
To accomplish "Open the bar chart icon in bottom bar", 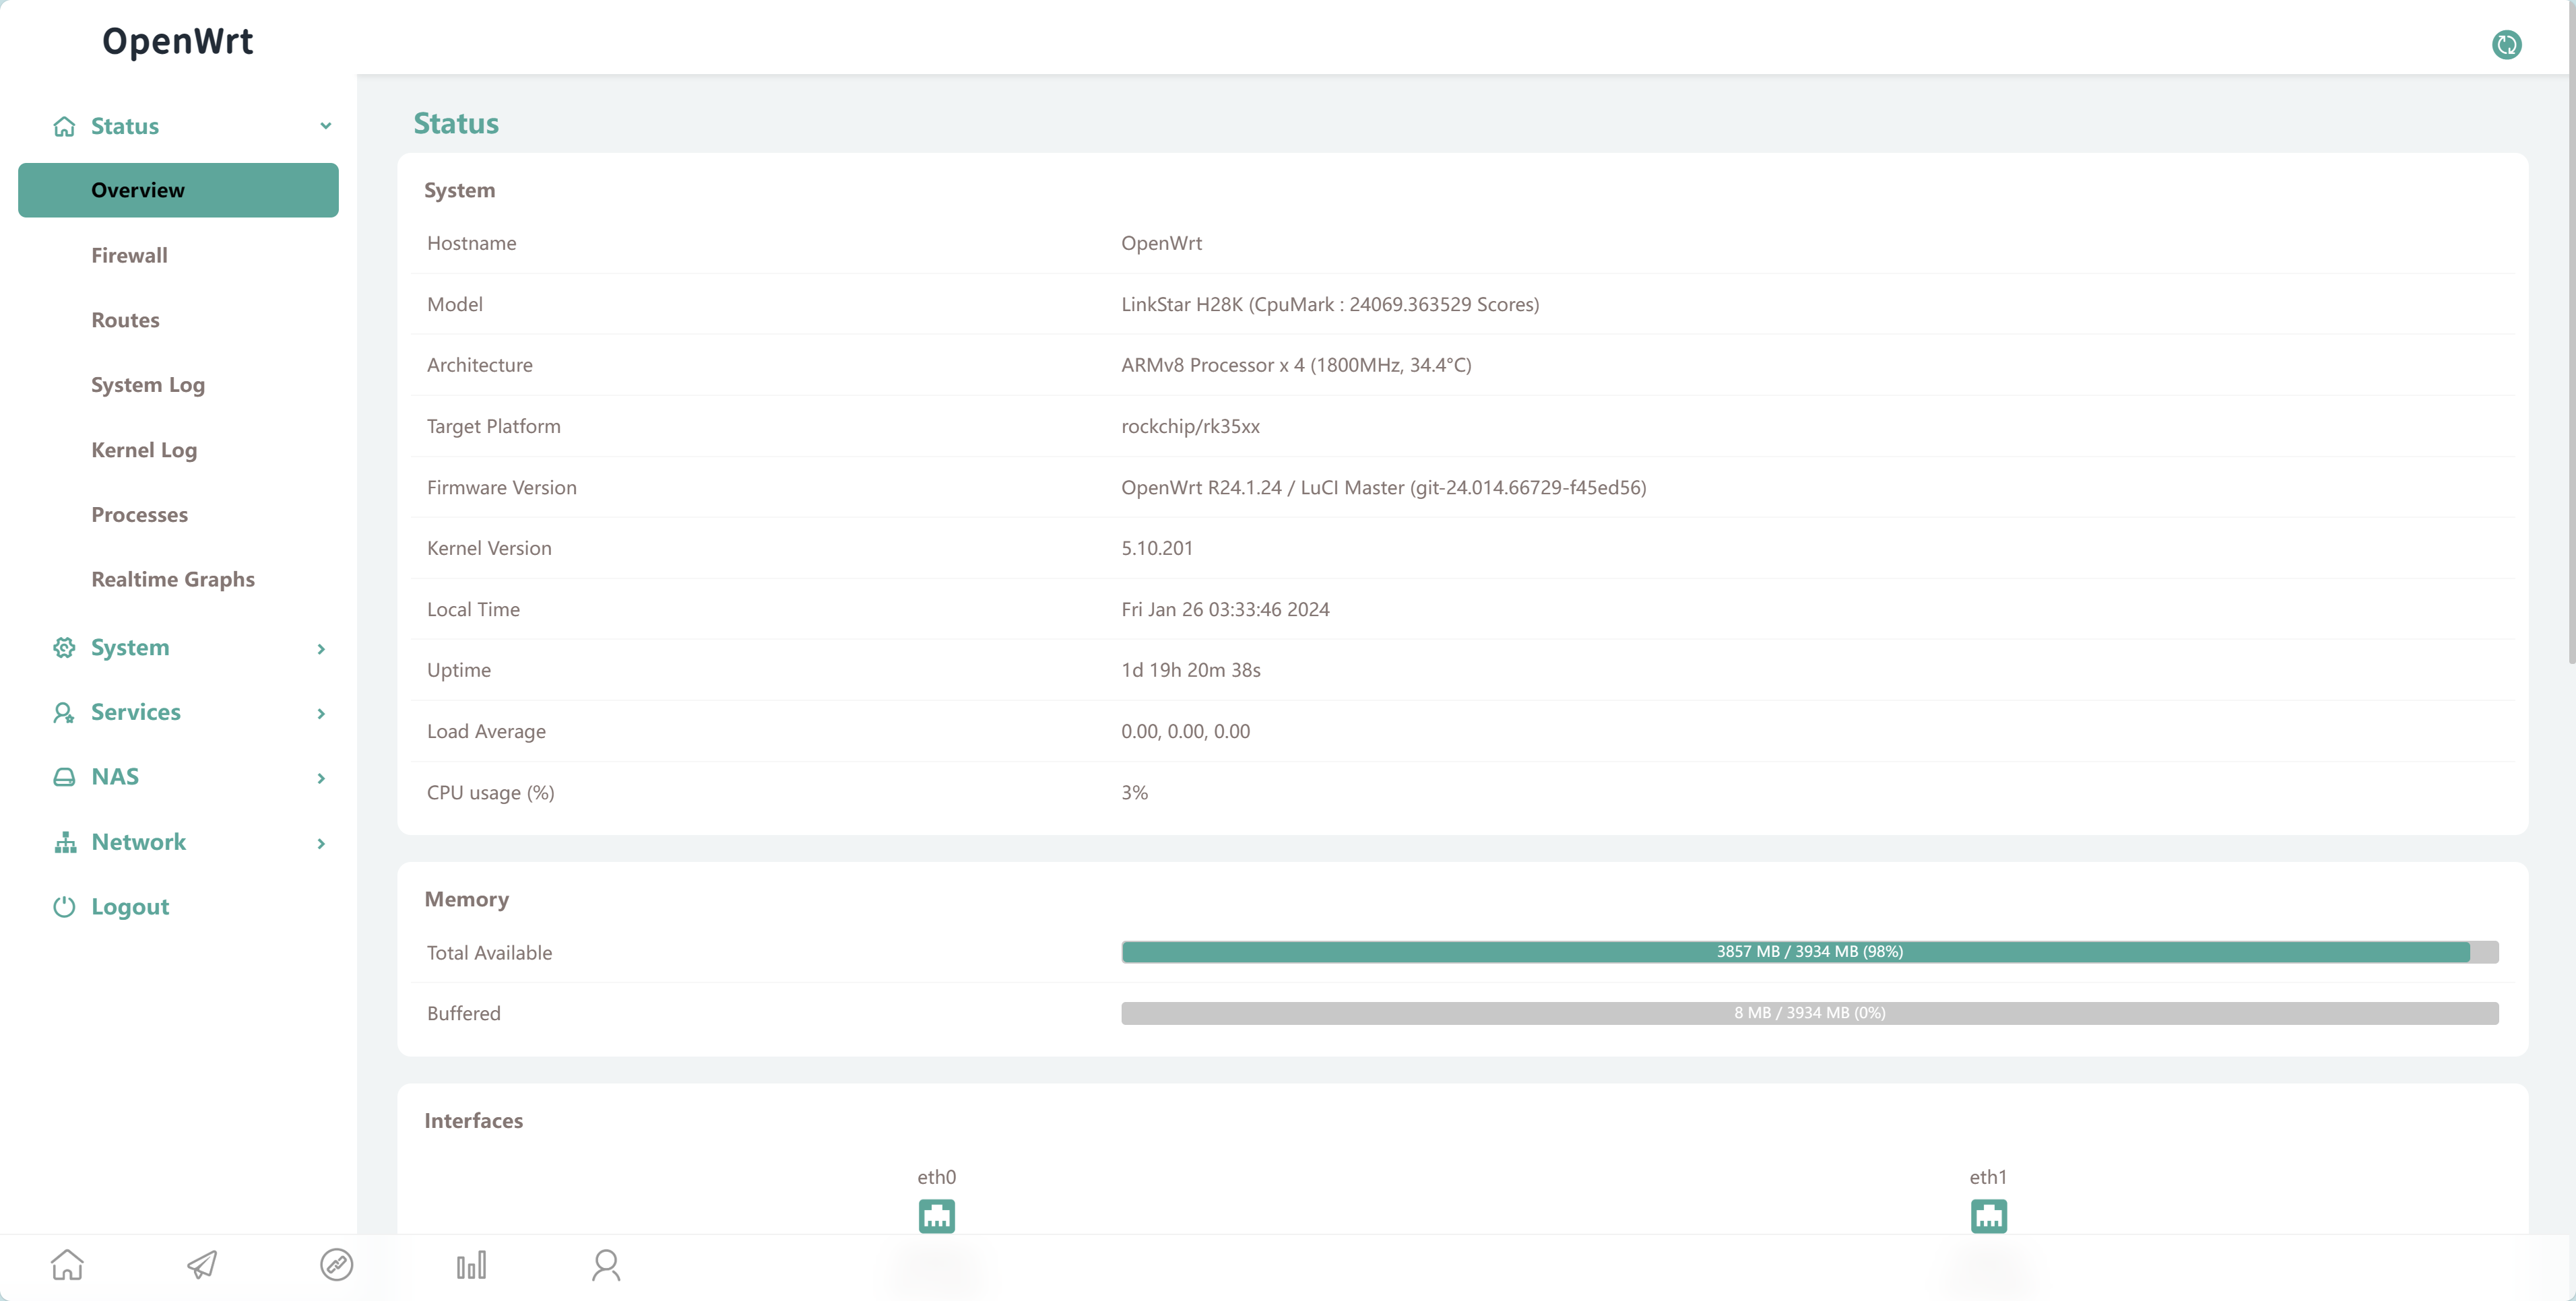I will click(471, 1265).
